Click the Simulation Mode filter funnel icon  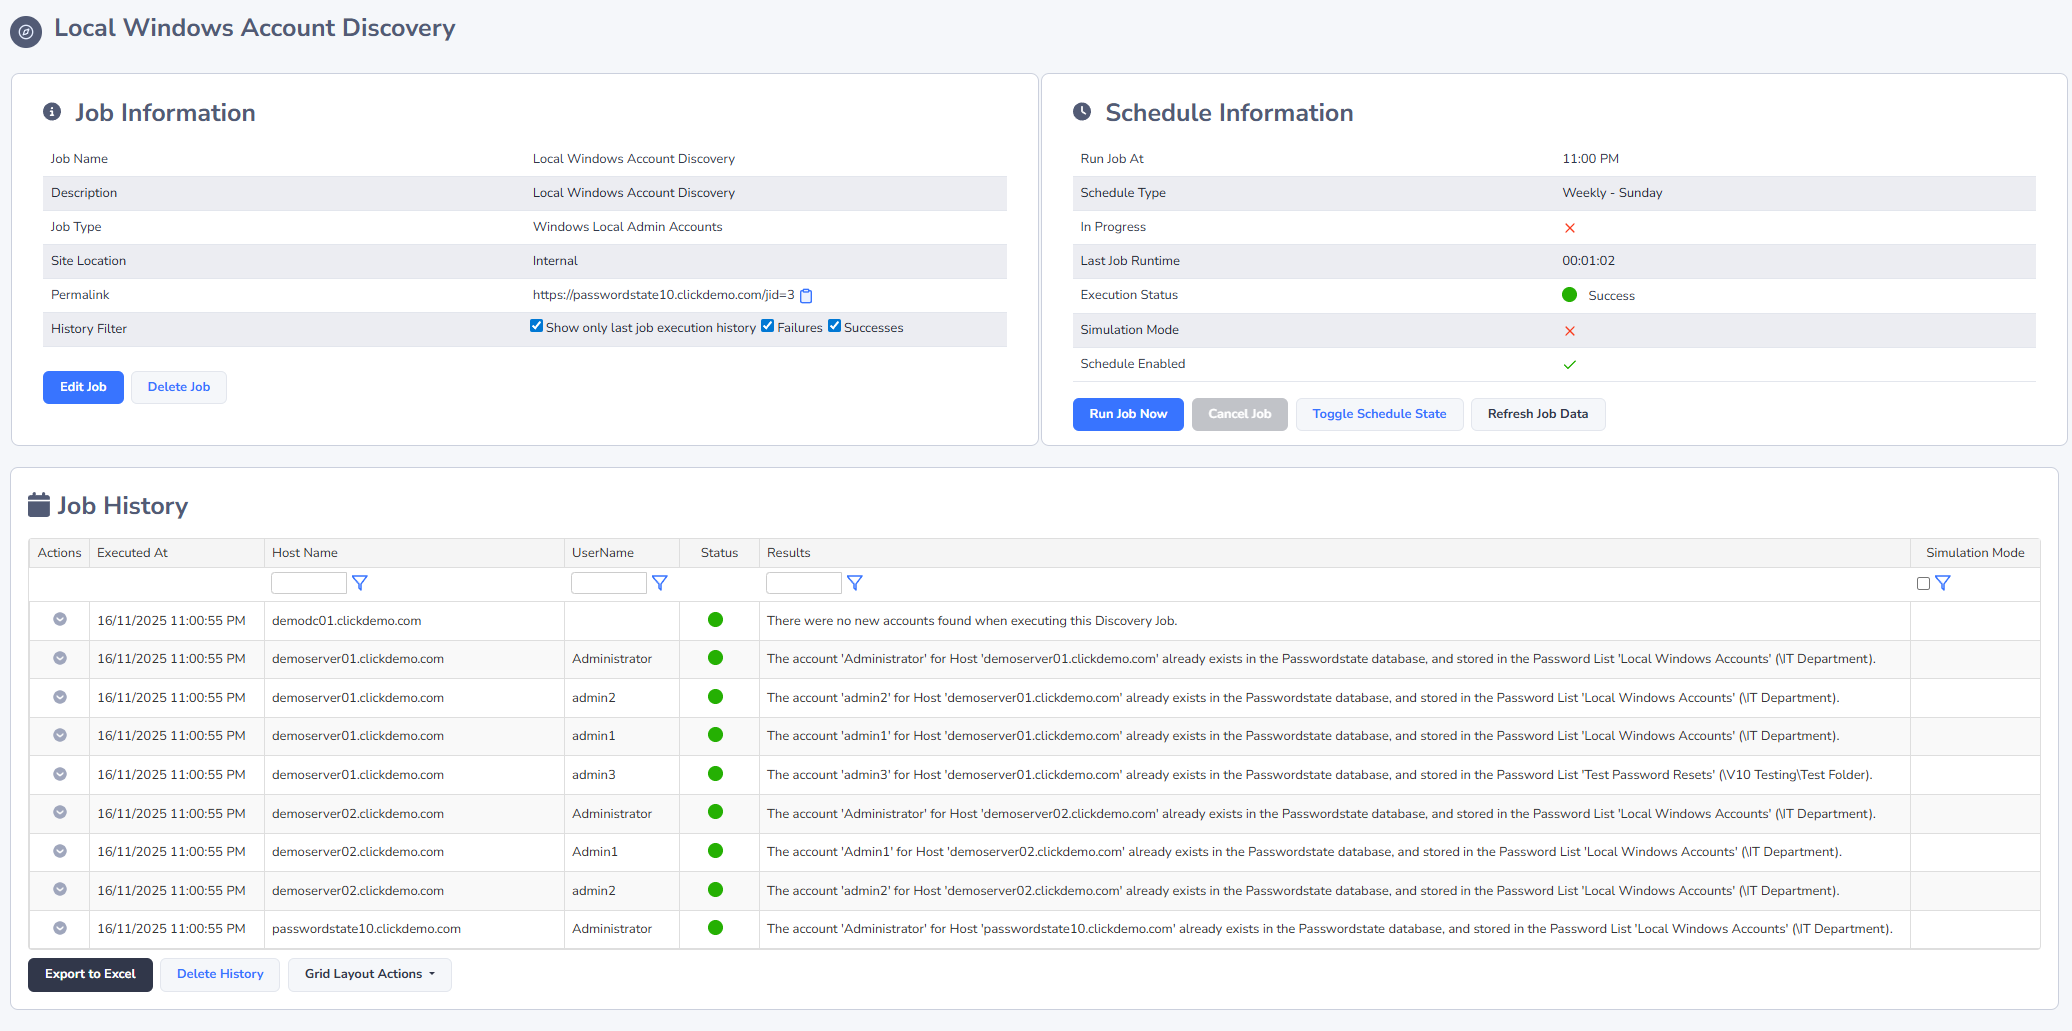point(1943,583)
